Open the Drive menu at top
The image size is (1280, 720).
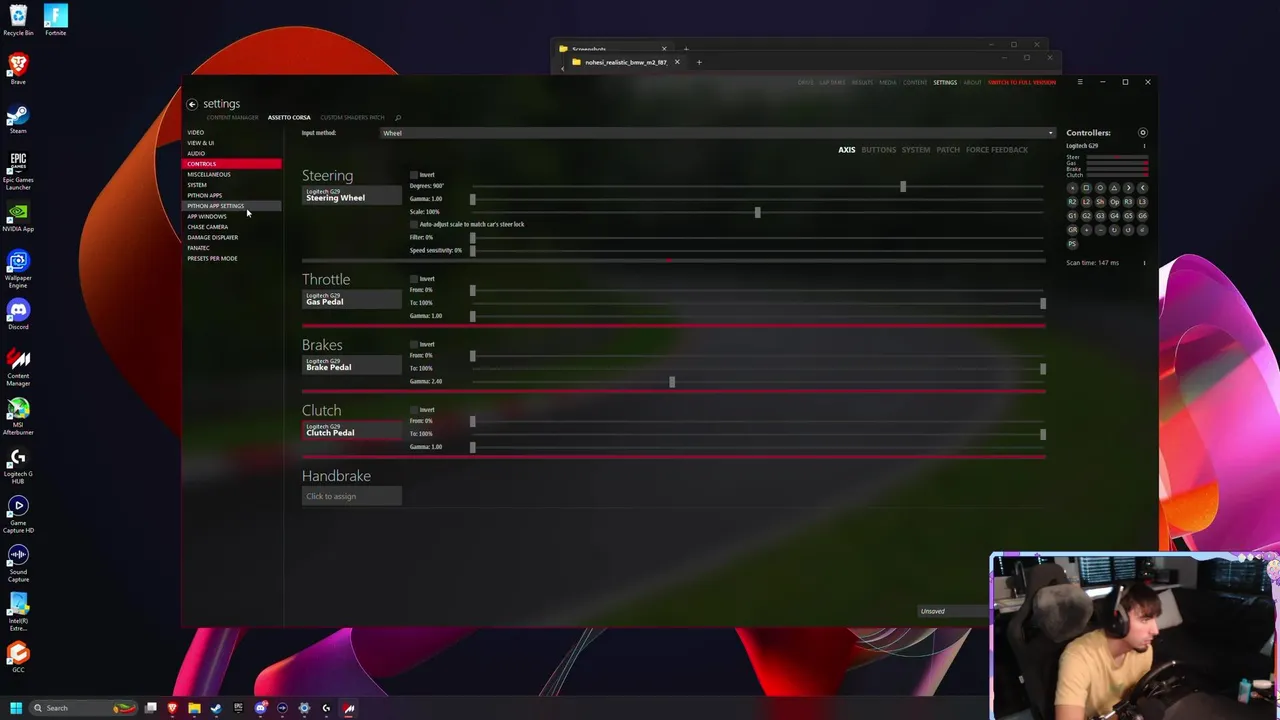pos(806,82)
